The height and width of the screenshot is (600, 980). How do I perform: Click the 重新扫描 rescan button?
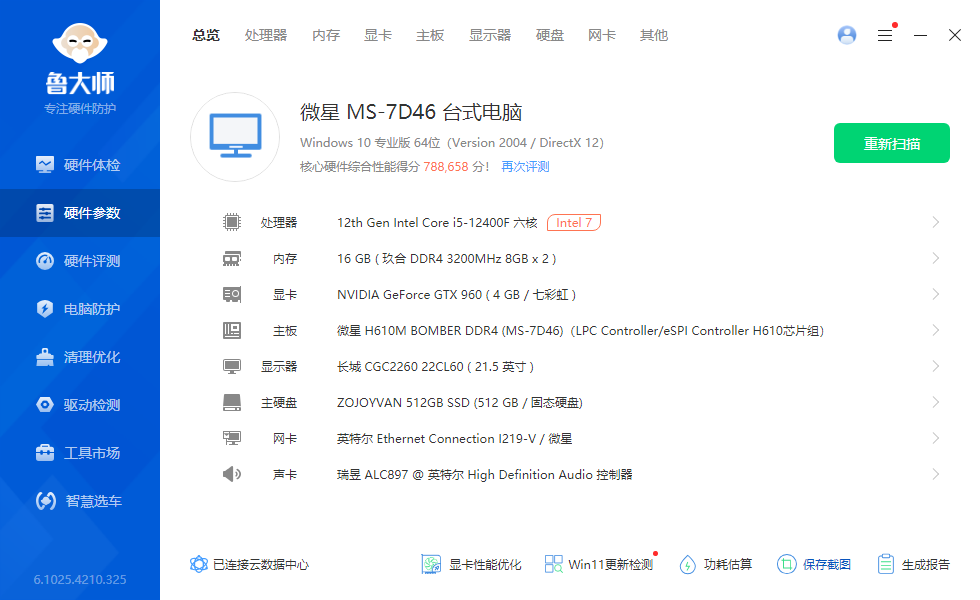(x=892, y=143)
